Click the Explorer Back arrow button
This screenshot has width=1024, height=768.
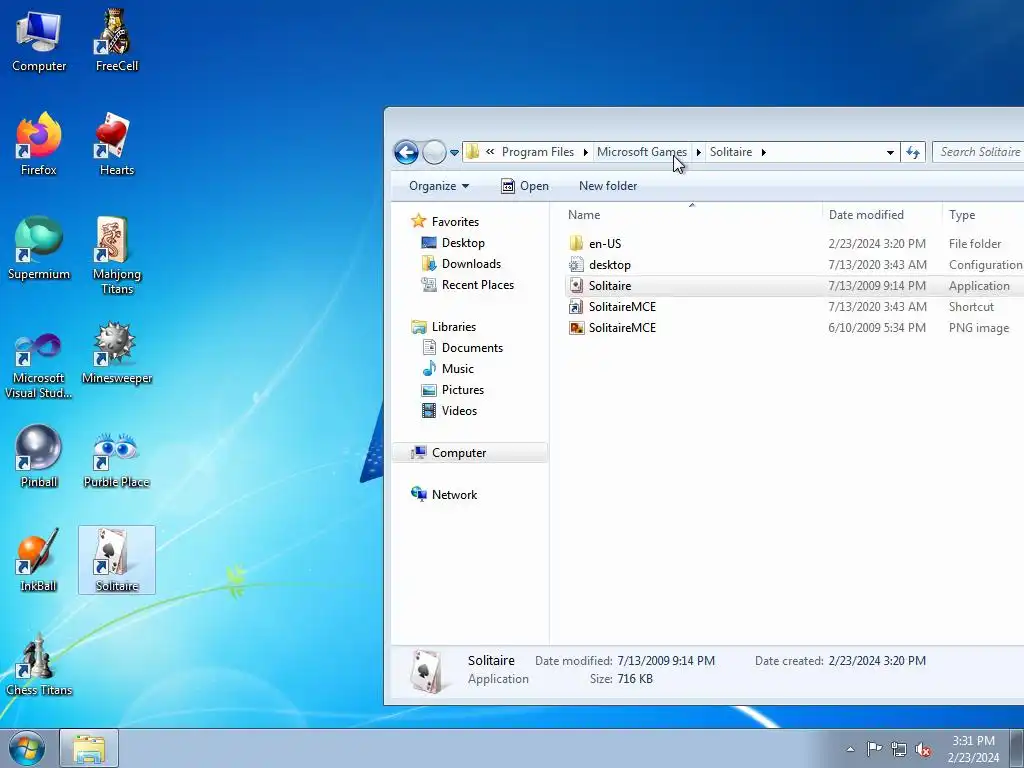pyautogui.click(x=406, y=152)
